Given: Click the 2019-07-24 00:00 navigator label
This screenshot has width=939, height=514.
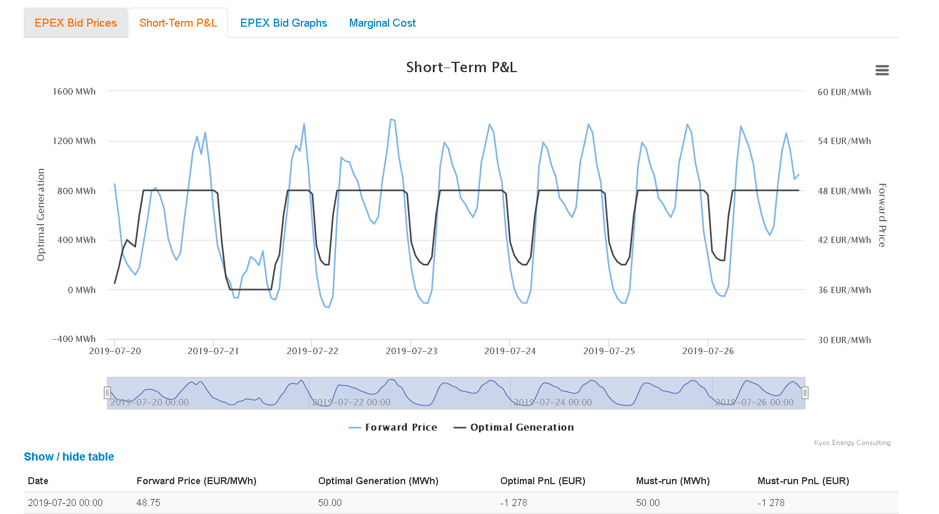Looking at the screenshot, I should pyautogui.click(x=553, y=403).
